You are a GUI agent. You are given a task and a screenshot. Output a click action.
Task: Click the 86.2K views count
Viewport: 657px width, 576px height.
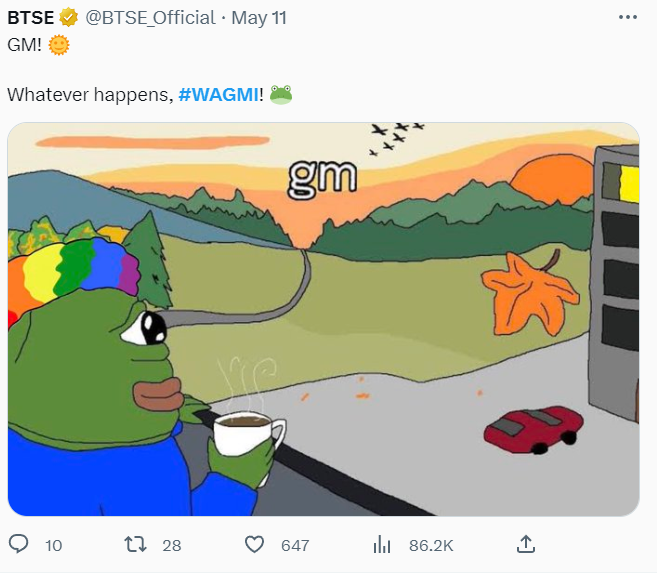431,545
